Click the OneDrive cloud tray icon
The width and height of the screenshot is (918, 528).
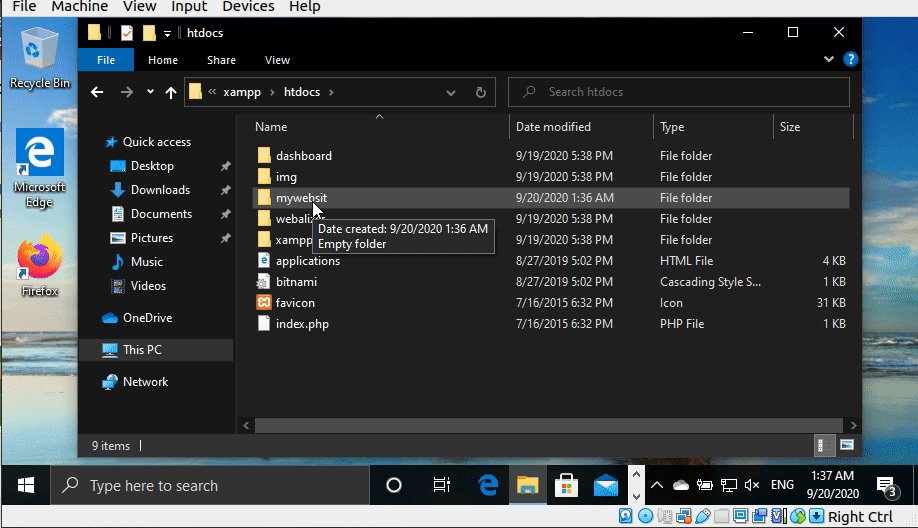[x=680, y=485]
